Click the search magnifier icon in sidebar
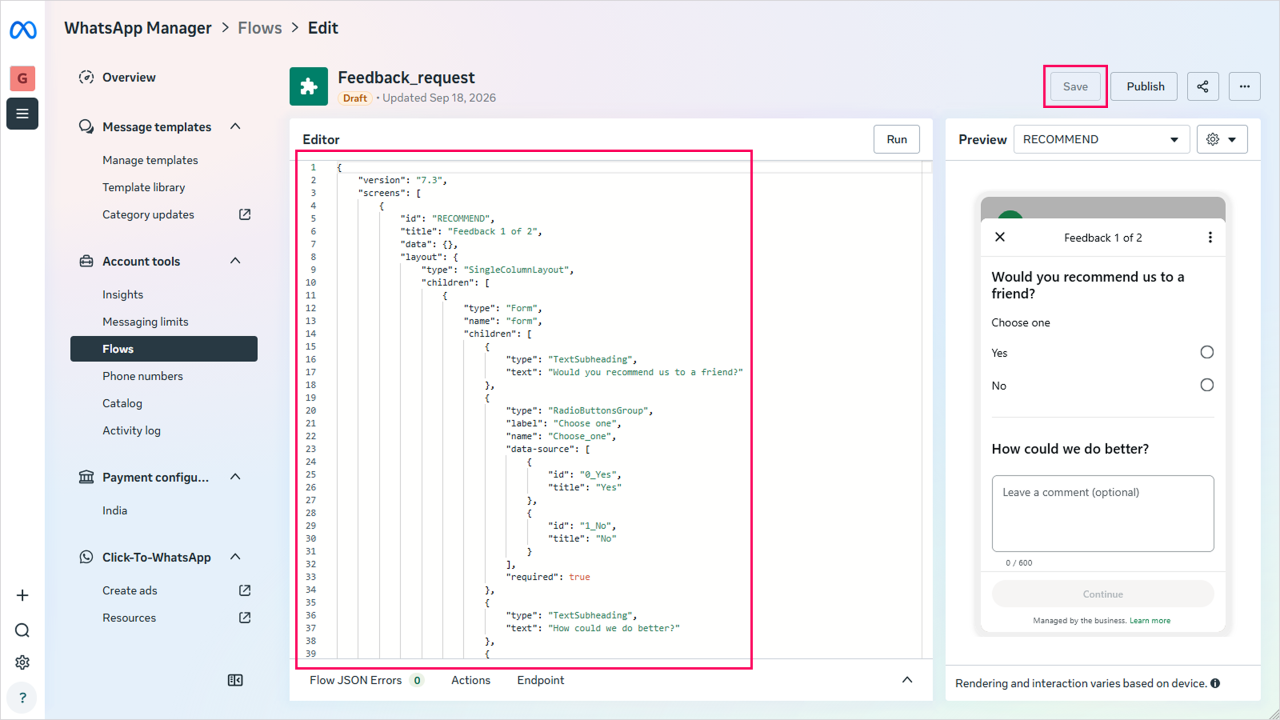Image resolution: width=1280 pixels, height=720 pixels. click(22, 630)
